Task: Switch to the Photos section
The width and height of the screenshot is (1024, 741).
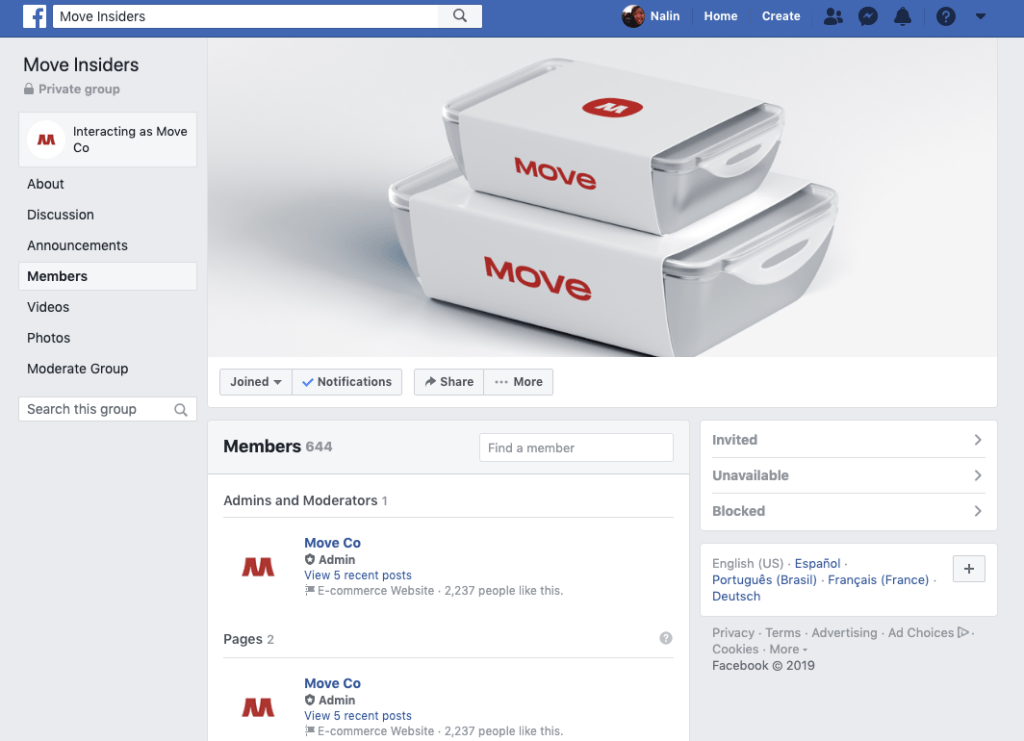Action: 48,337
